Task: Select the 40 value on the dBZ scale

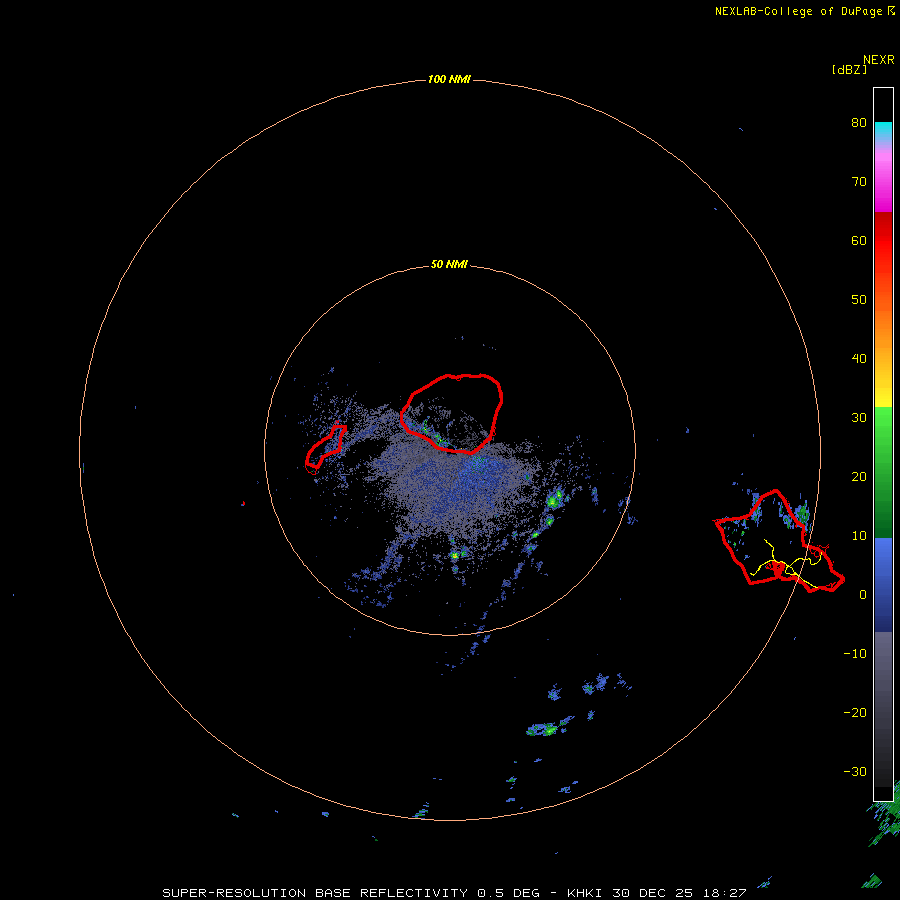Action: [x=859, y=359]
